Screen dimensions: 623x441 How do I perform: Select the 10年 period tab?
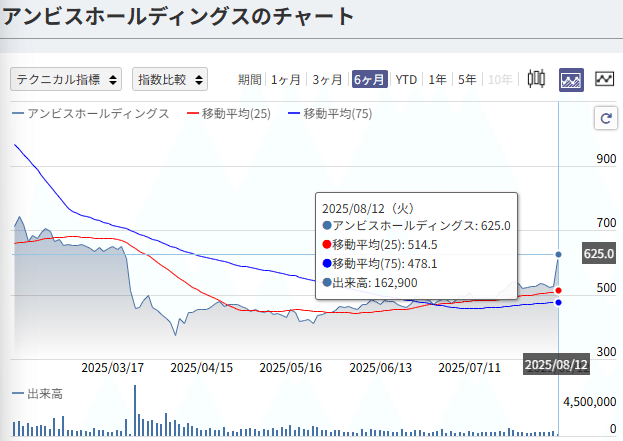pyautogui.click(x=500, y=79)
